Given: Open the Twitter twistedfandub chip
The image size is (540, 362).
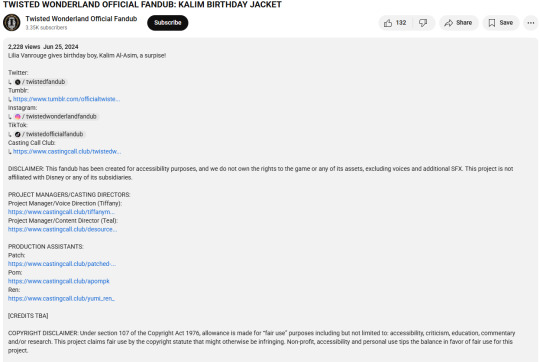Looking at the screenshot, I should (x=40, y=82).
